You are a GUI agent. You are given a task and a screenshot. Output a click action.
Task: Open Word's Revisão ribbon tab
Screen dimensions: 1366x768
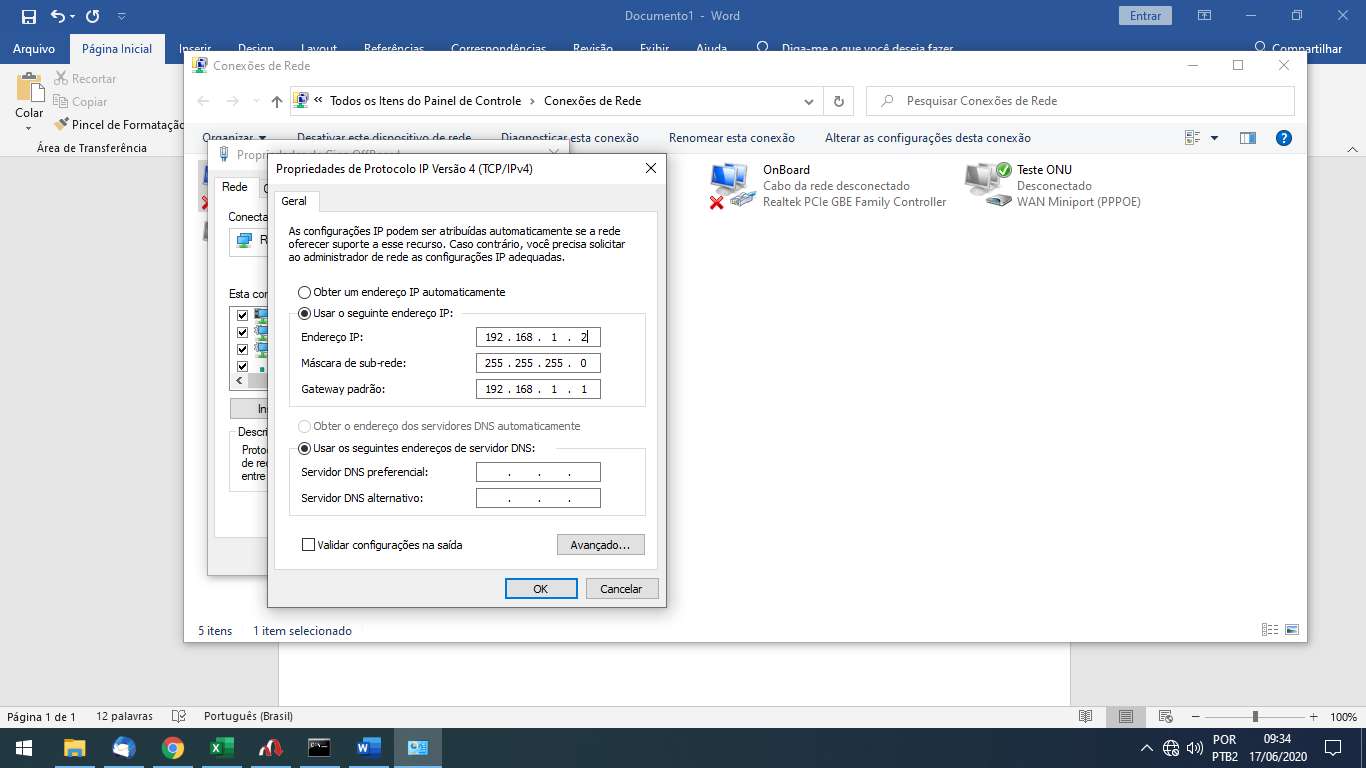592,47
